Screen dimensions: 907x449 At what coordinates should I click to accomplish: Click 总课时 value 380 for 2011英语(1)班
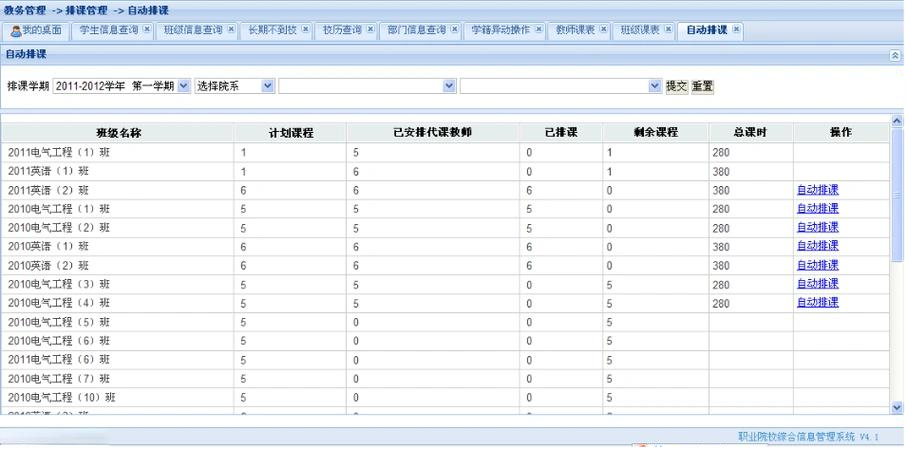721,172
